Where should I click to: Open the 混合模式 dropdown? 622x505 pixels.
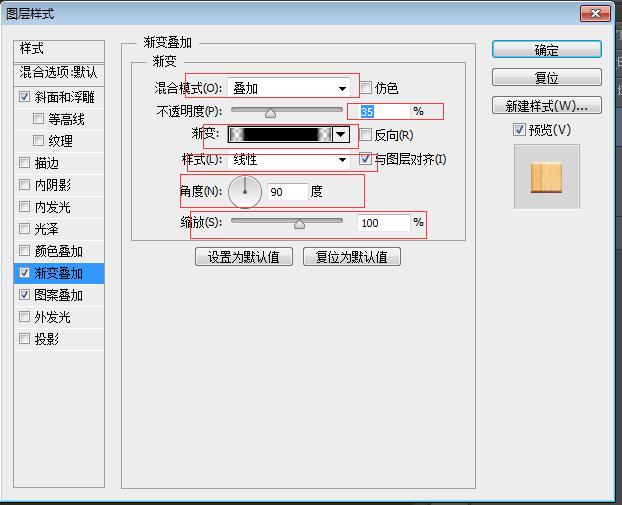point(291,88)
